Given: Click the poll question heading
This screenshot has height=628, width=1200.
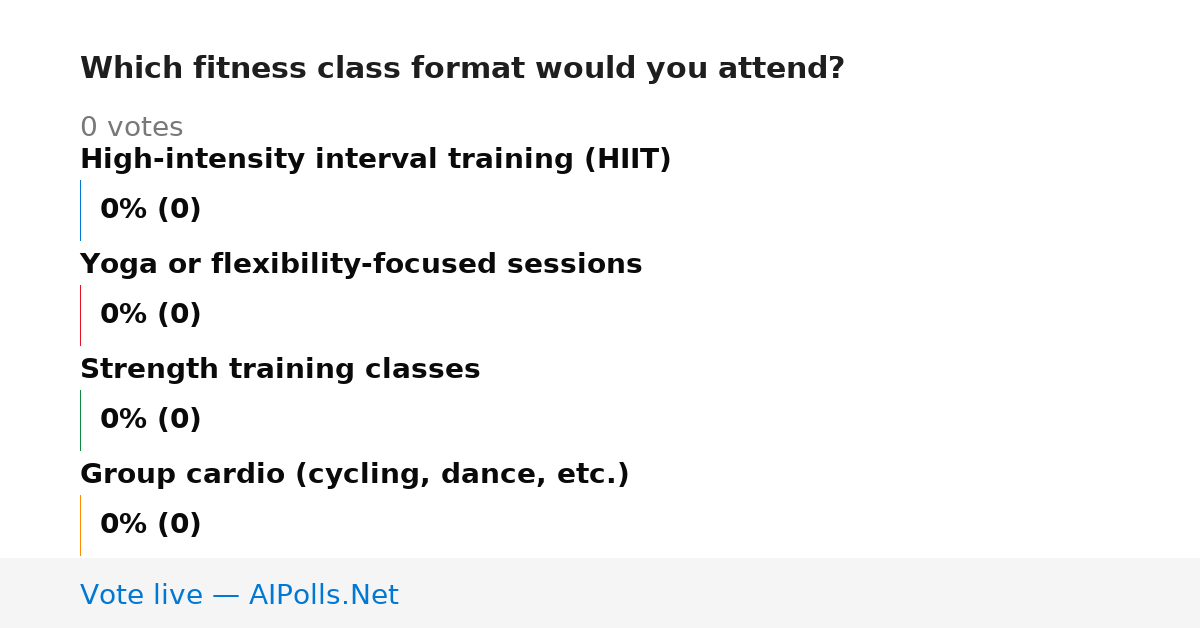Looking at the screenshot, I should click(x=462, y=69).
